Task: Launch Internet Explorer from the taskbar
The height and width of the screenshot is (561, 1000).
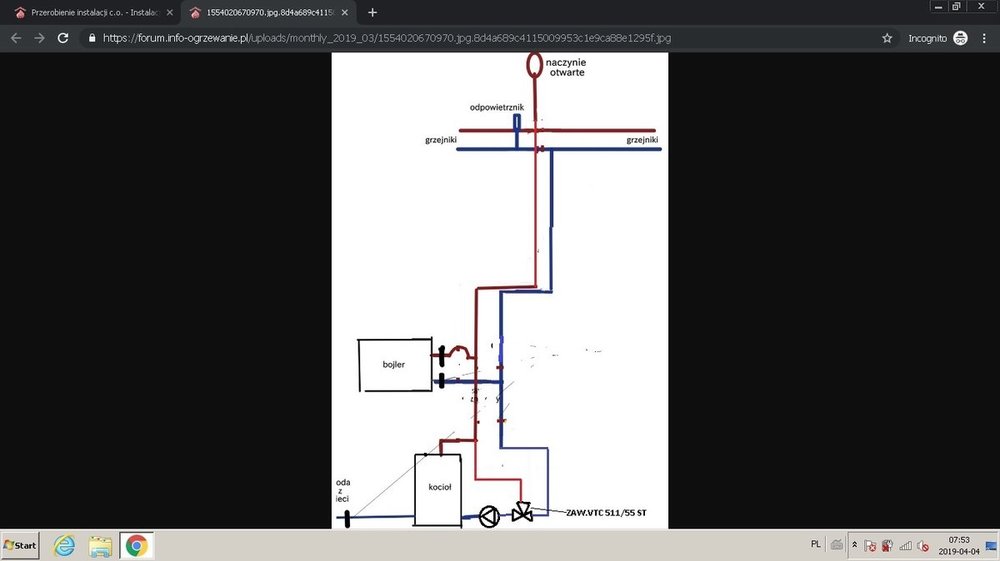Action: (x=65, y=546)
